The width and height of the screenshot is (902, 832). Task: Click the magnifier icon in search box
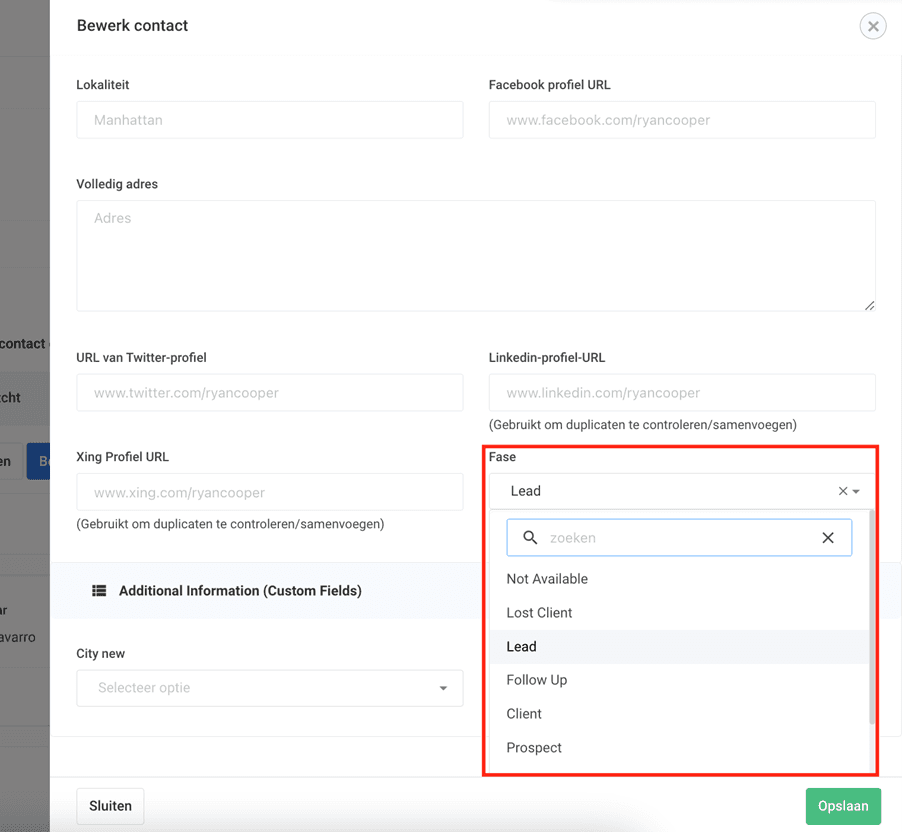click(x=531, y=538)
